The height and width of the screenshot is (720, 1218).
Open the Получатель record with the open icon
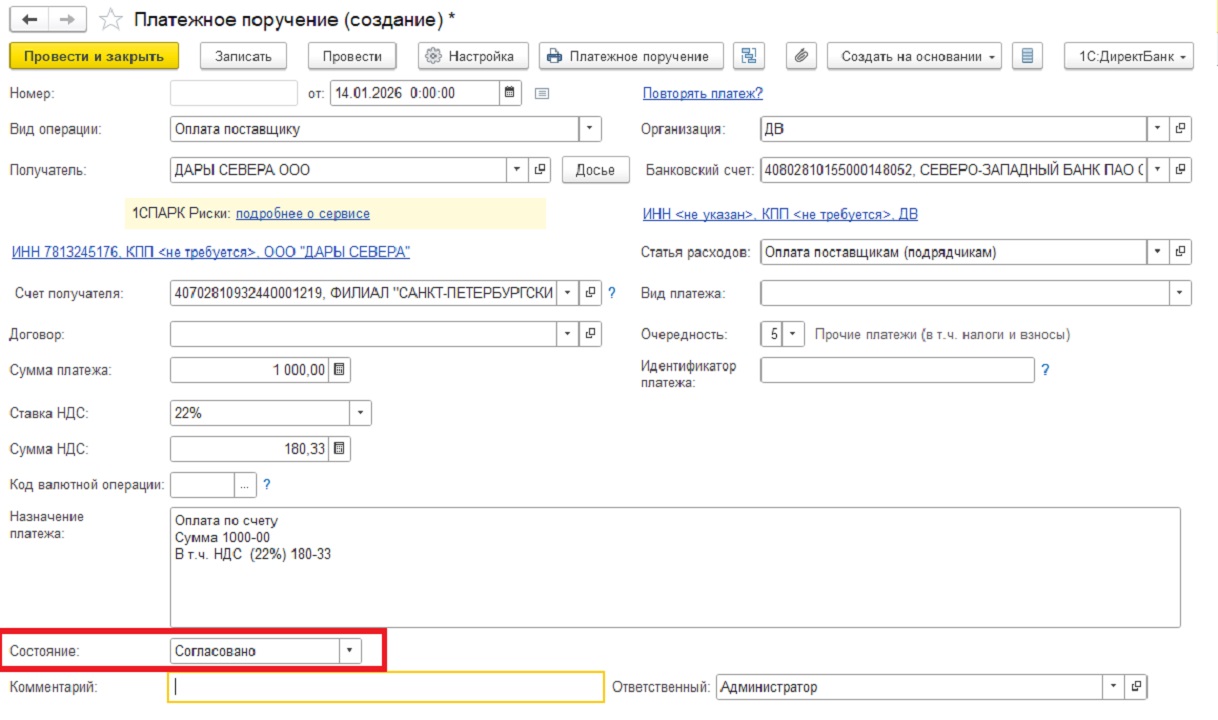click(540, 169)
